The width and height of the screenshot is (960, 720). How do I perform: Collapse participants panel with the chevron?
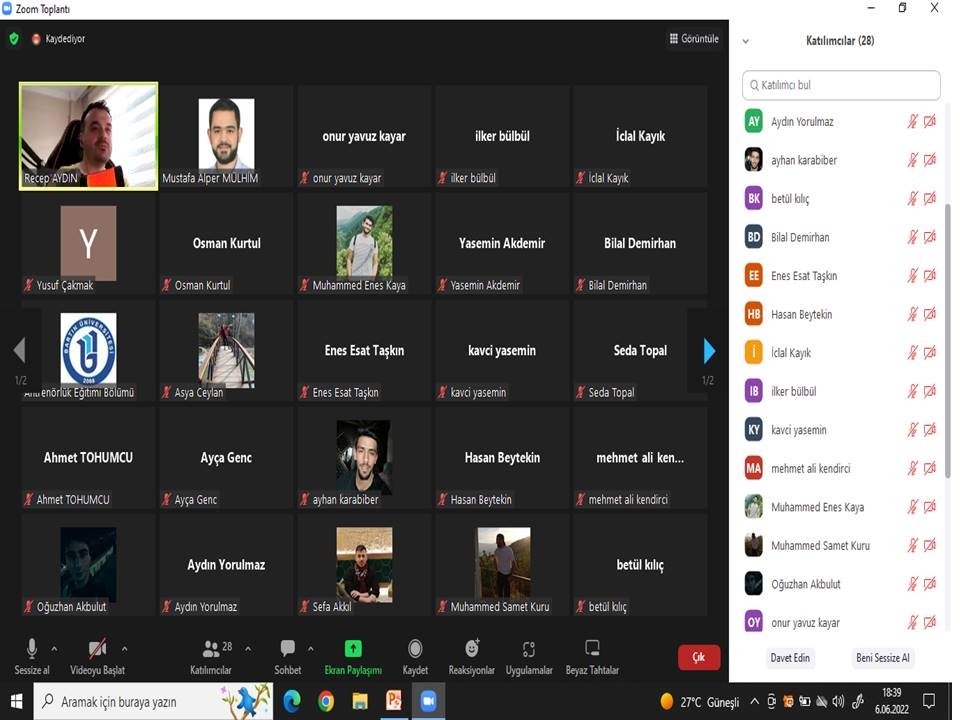pos(745,42)
